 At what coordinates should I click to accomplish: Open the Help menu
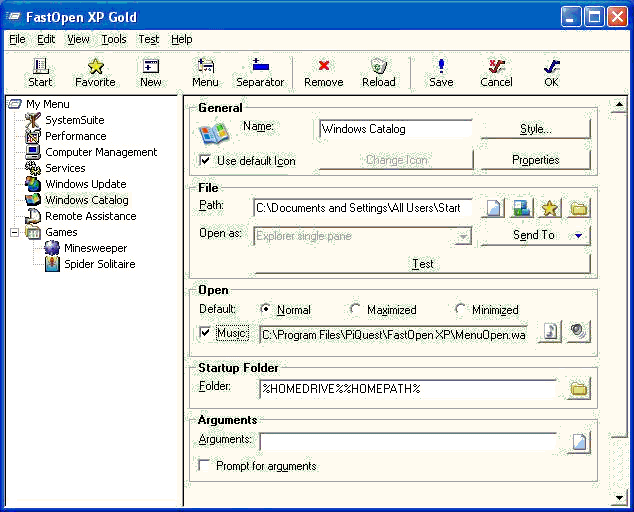click(x=182, y=39)
